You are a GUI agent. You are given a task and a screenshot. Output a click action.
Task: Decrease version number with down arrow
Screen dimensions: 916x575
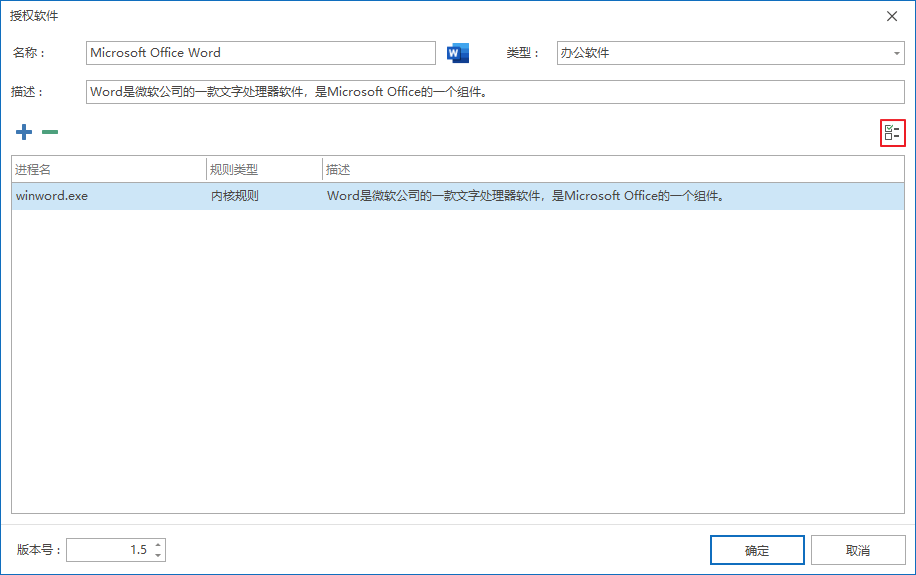[158, 555]
